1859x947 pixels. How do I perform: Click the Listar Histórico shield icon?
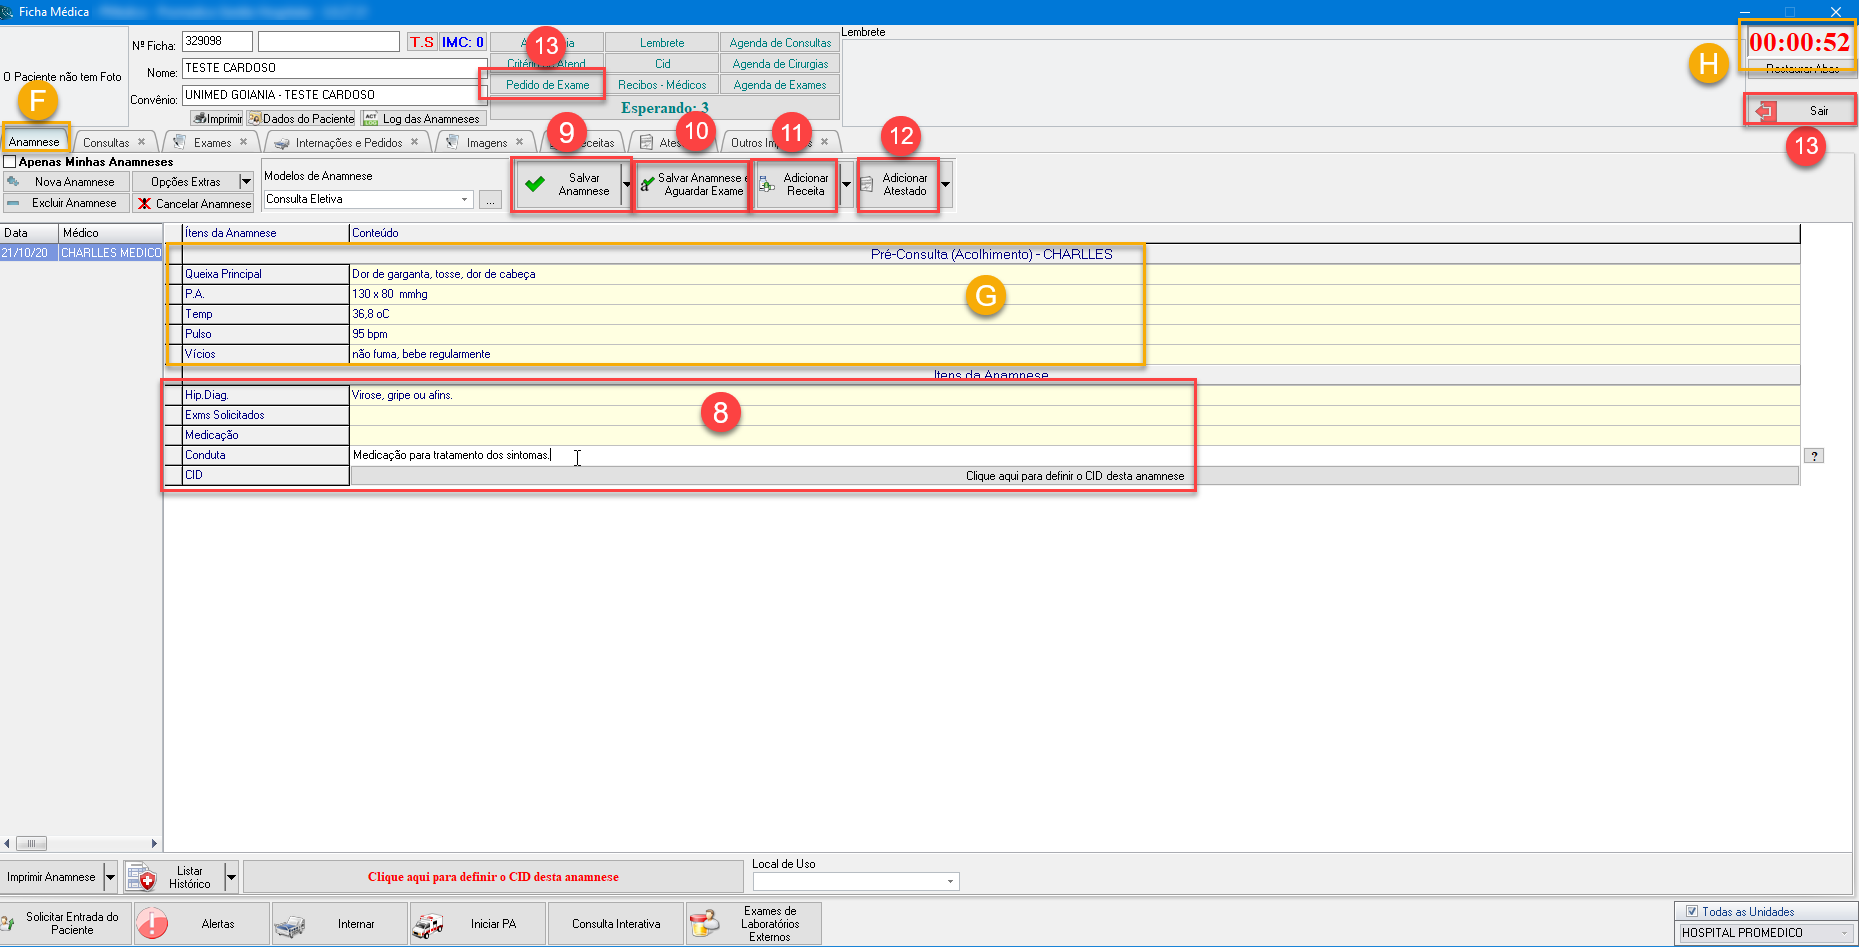point(142,877)
